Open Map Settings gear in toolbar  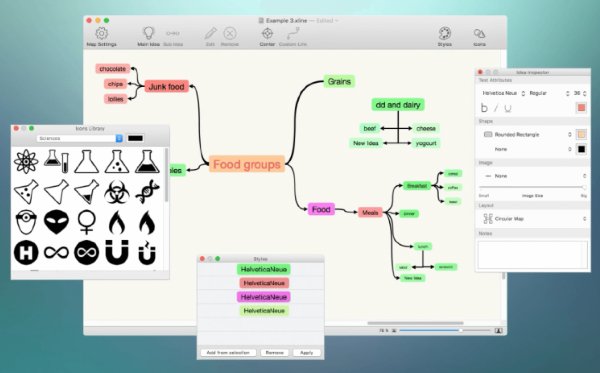(101, 37)
